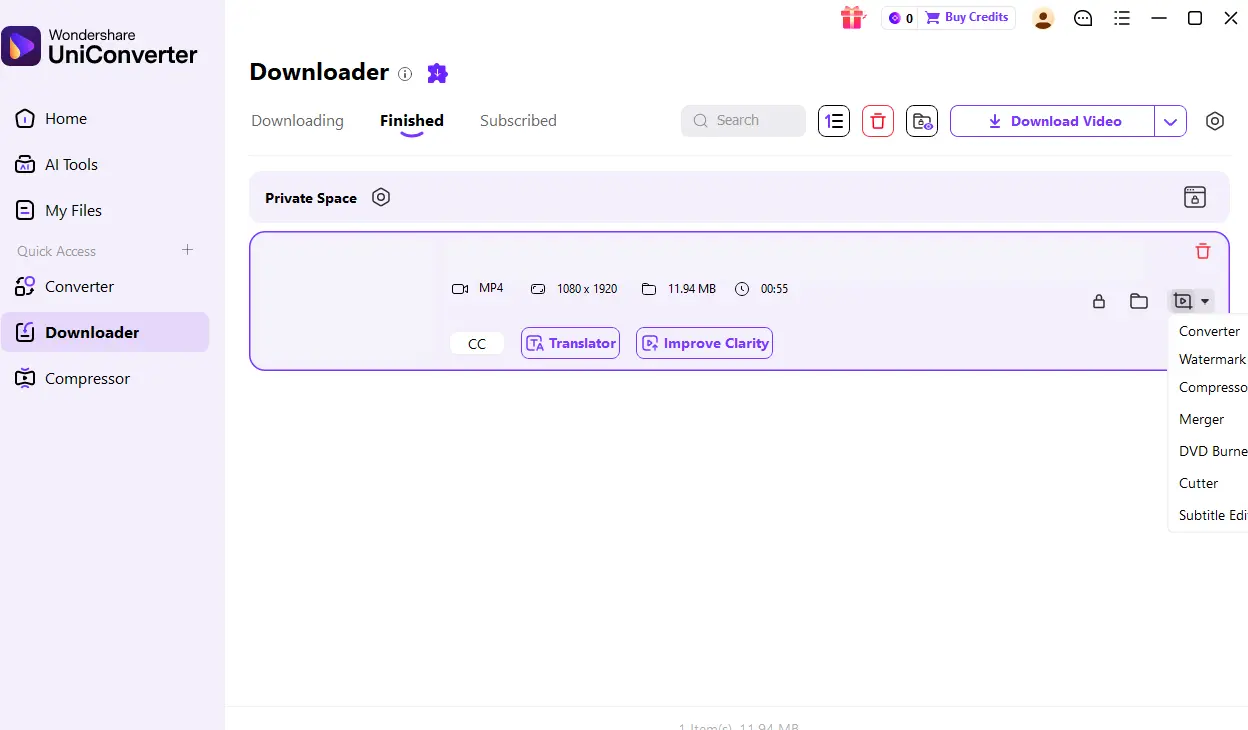The width and height of the screenshot is (1248, 730).
Task: Open the gift box promotions icon
Action: click(852, 18)
